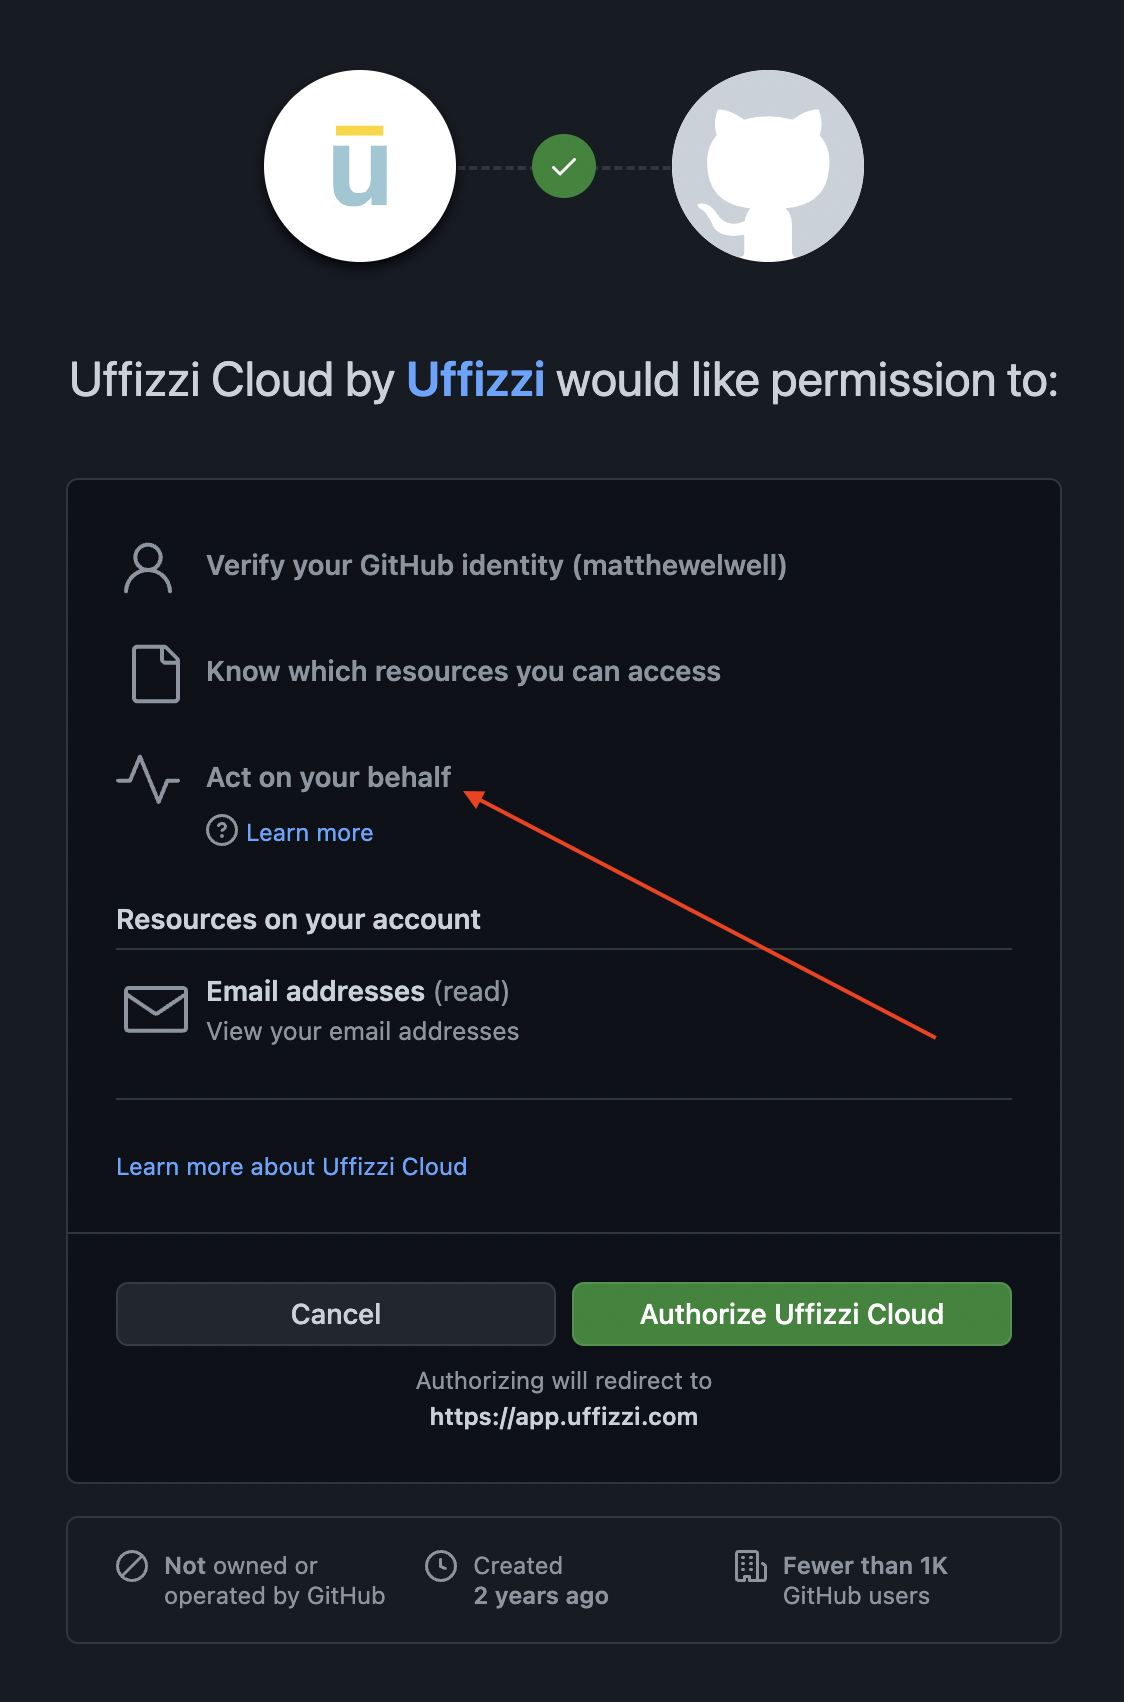Open the Uffizzi publisher link in heading
This screenshot has width=1124, height=1702.
pyautogui.click(x=475, y=380)
